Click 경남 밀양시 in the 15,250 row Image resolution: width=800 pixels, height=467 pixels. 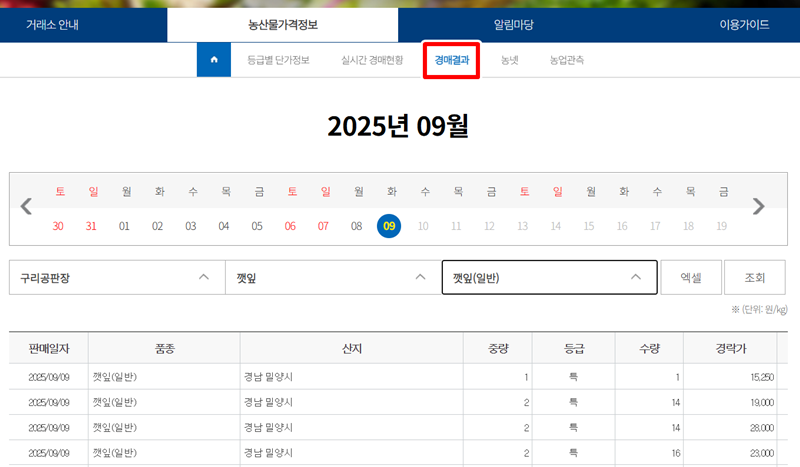coord(268,377)
